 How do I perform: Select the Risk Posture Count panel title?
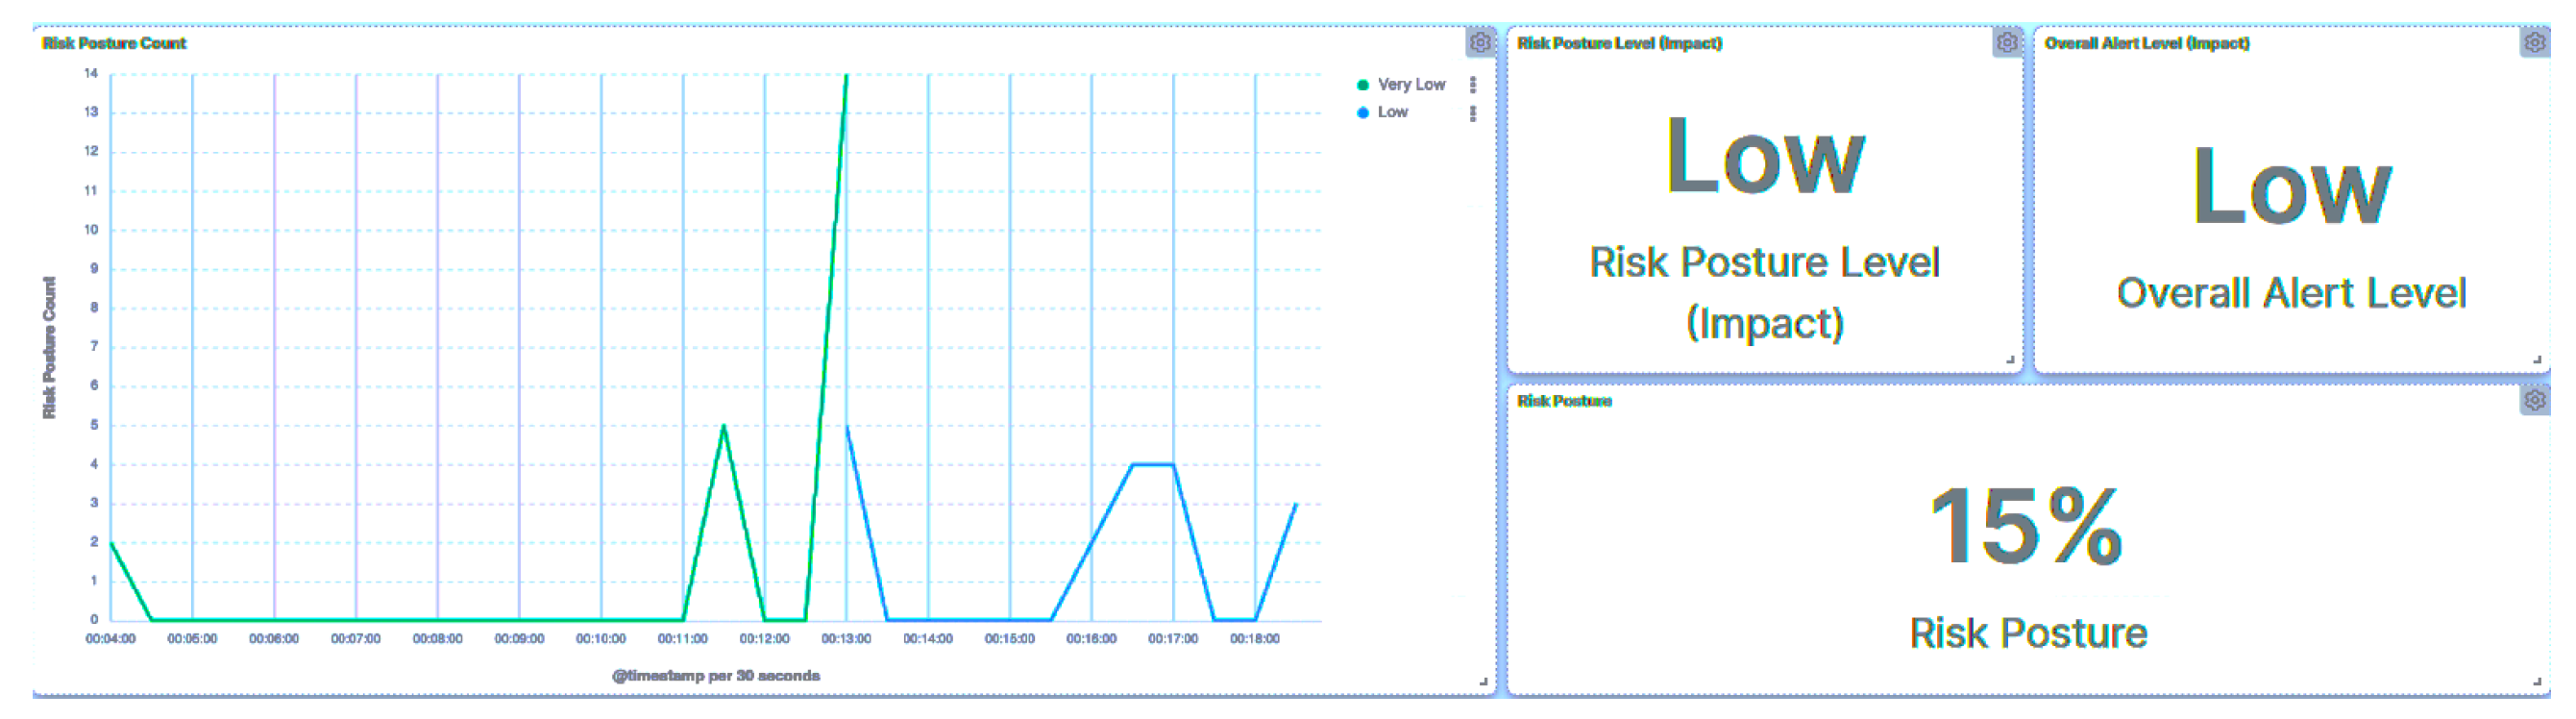[114, 43]
